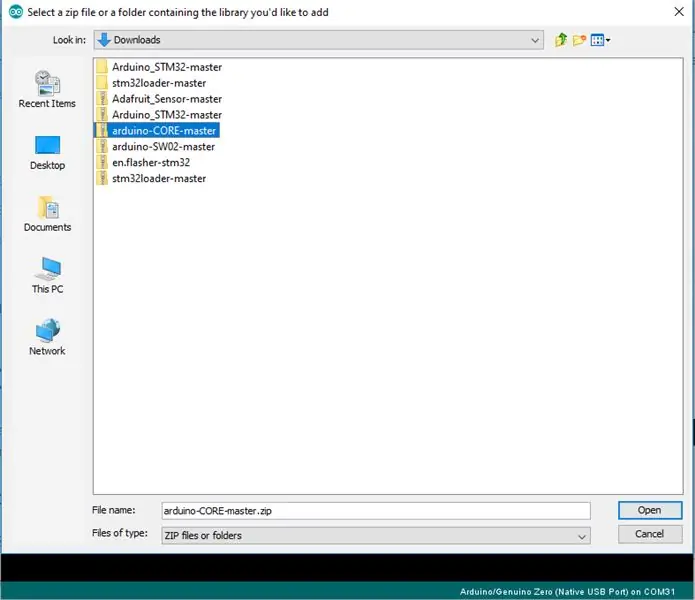Select the Arduino_STM32-master zip icon
Image resolution: width=695 pixels, height=600 pixels.
pyautogui.click(x=102, y=115)
